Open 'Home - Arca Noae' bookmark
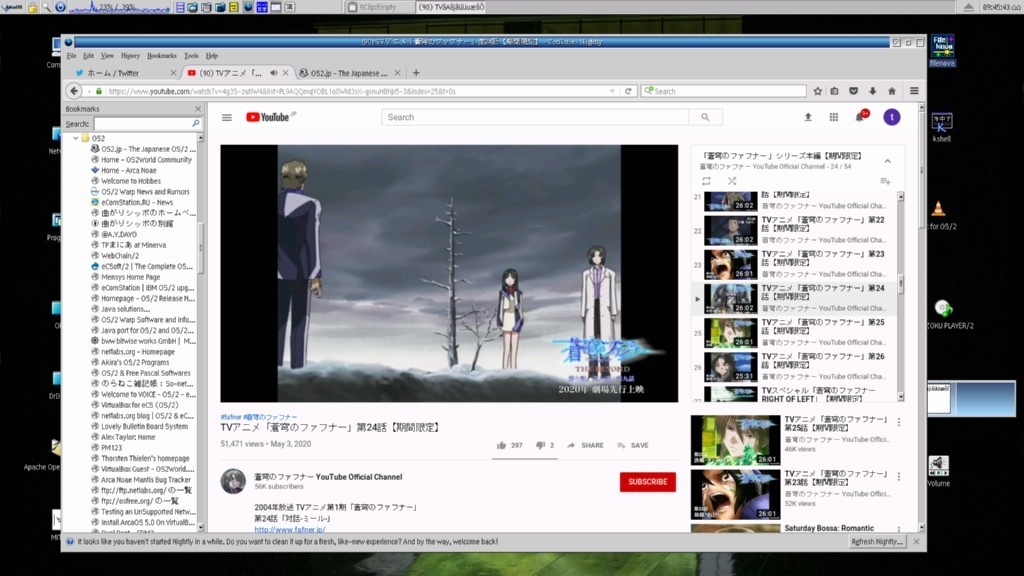1024x576 pixels. pos(128,170)
